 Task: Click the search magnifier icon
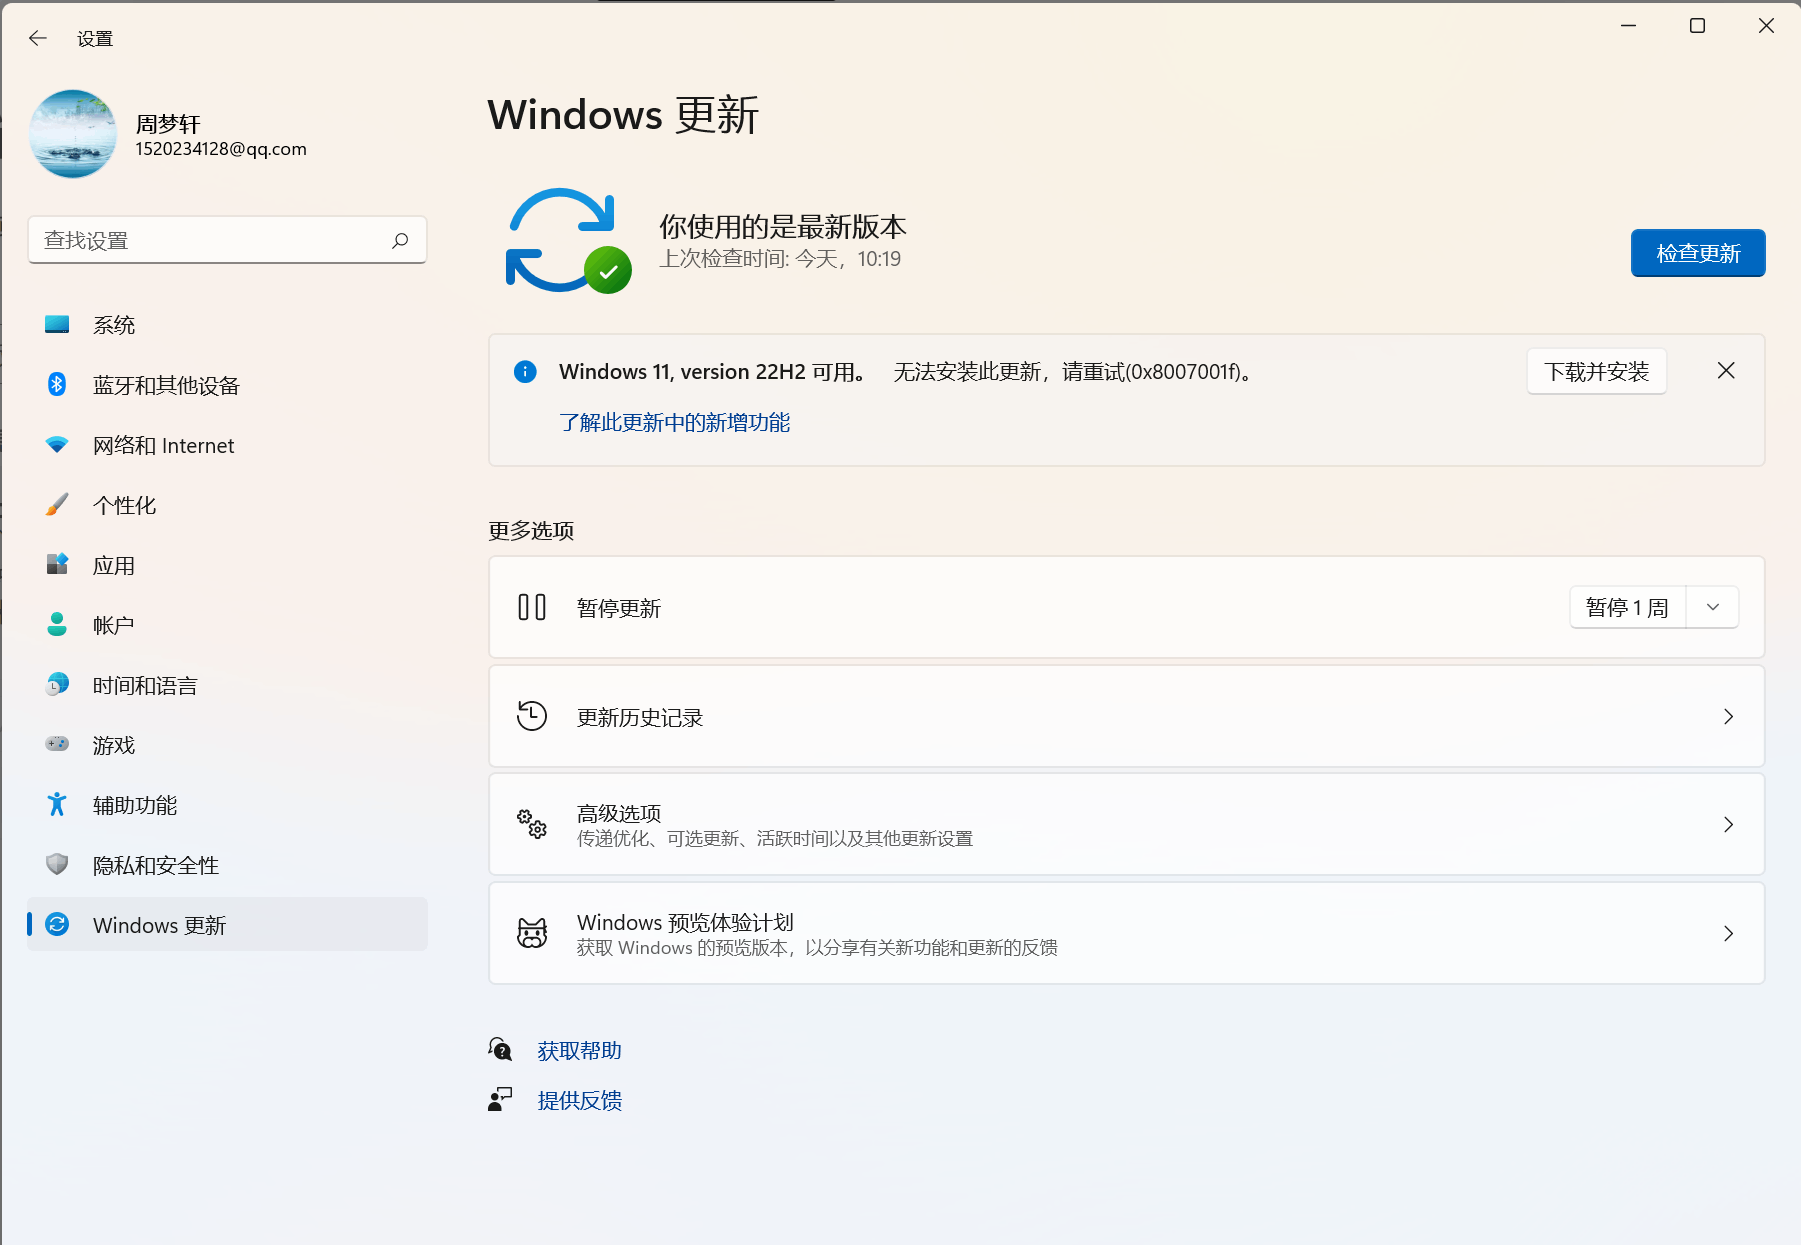[x=400, y=240]
